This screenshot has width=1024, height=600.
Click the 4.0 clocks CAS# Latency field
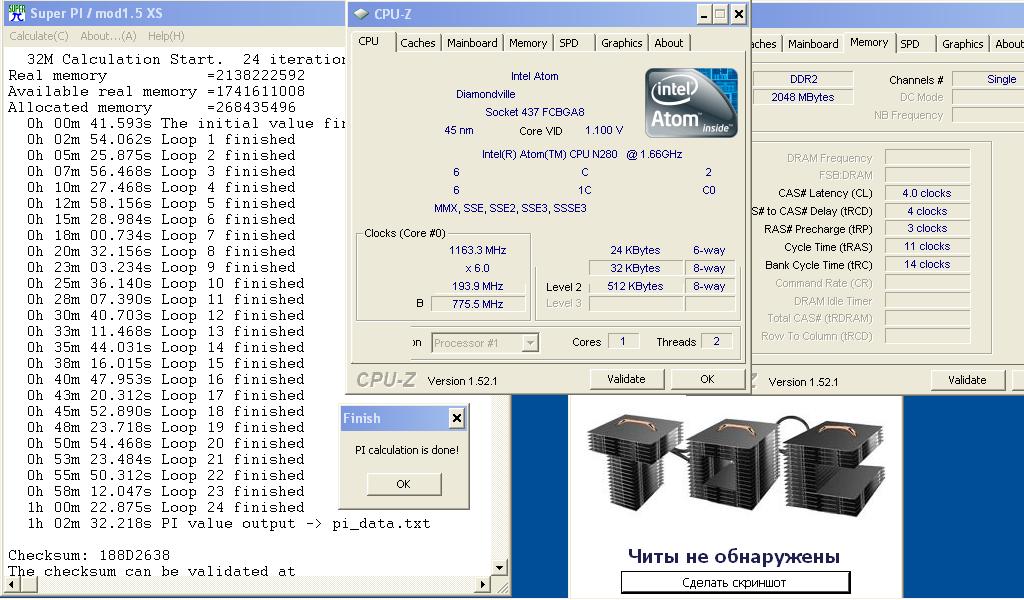pyautogui.click(x=927, y=193)
